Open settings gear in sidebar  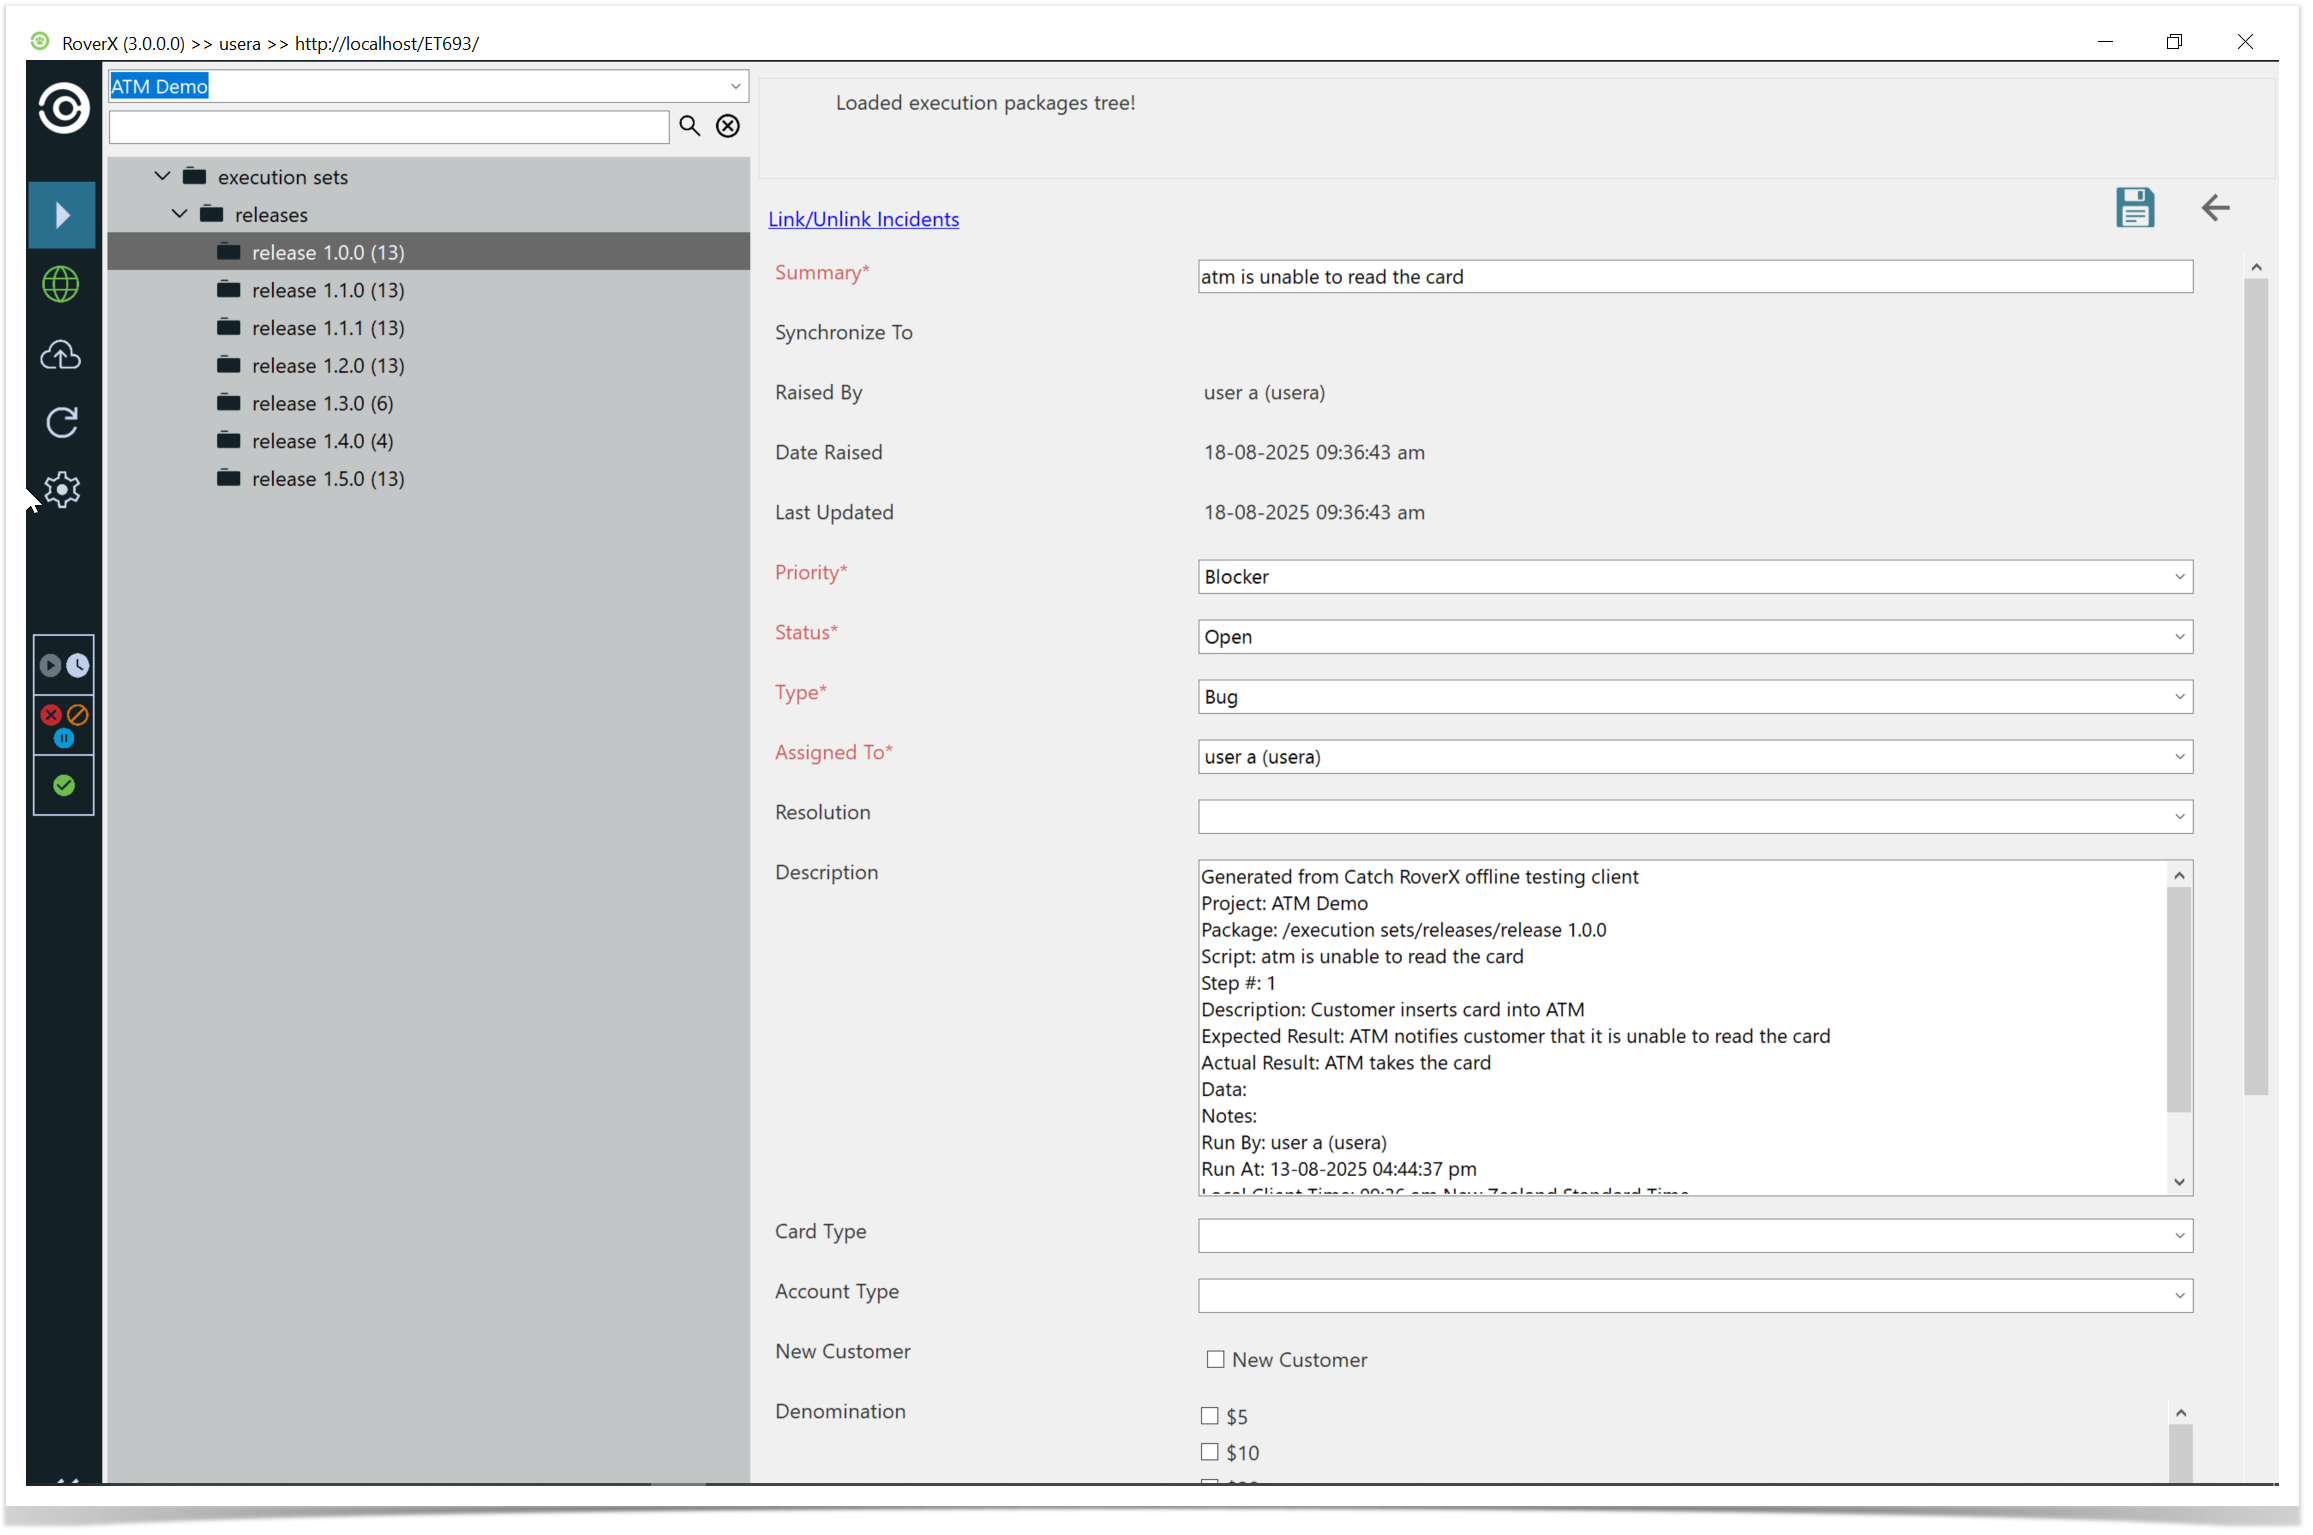61,490
